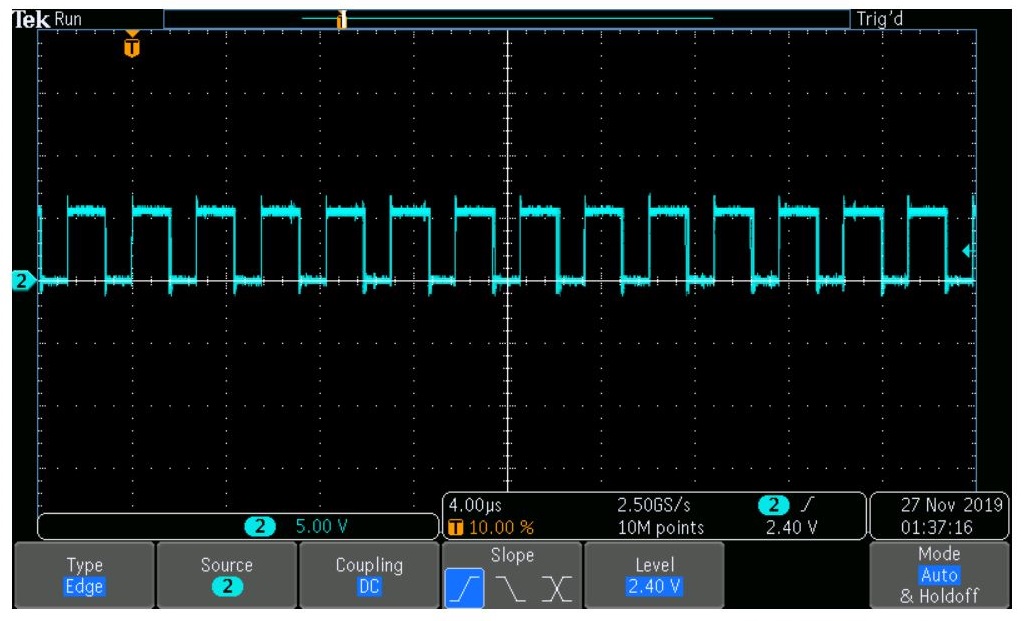
Task: Toggle the Coupling DC setting
Action: pyautogui.click(x=369, y=575)
